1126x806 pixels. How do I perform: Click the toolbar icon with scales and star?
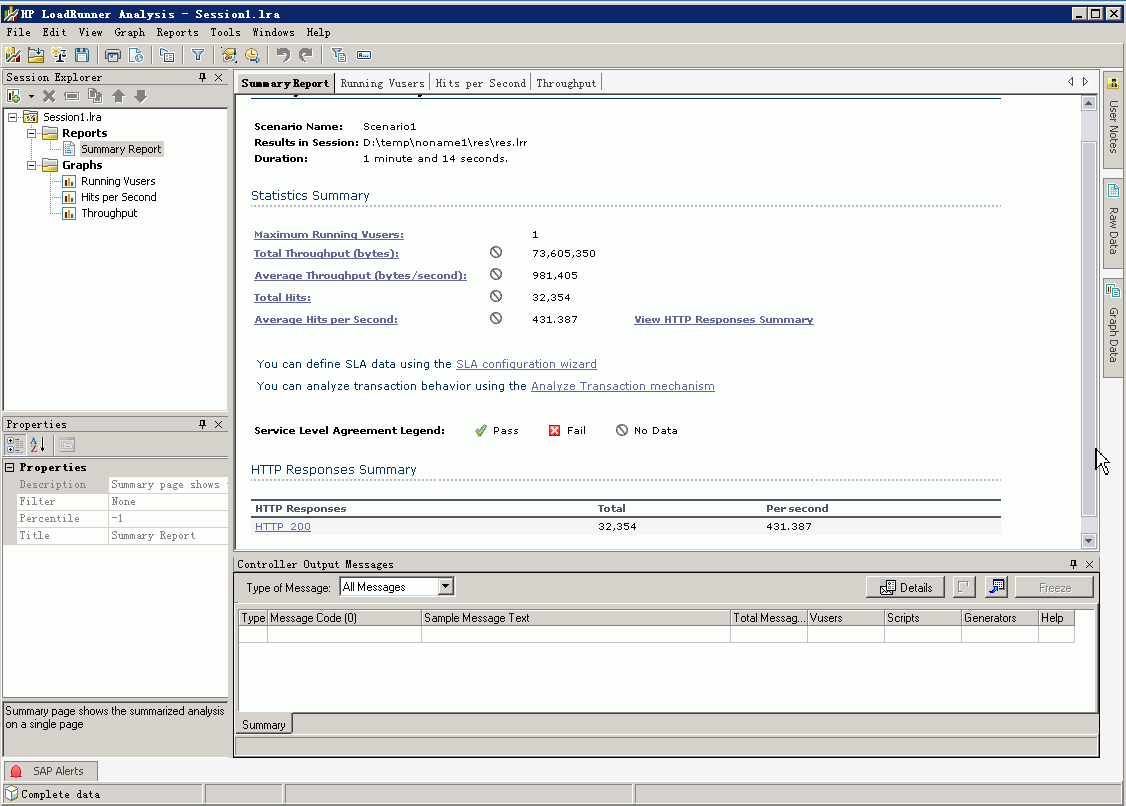[59, 55]
